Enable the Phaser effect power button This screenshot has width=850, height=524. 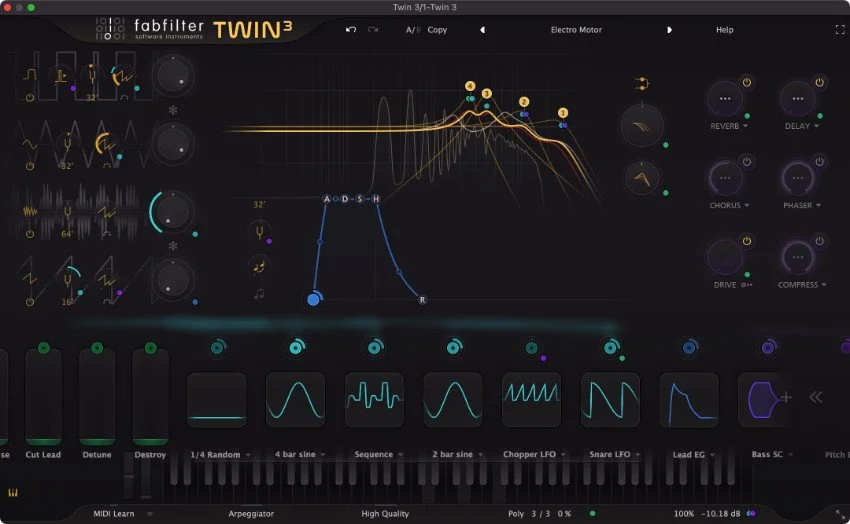(x=820, y=161)
